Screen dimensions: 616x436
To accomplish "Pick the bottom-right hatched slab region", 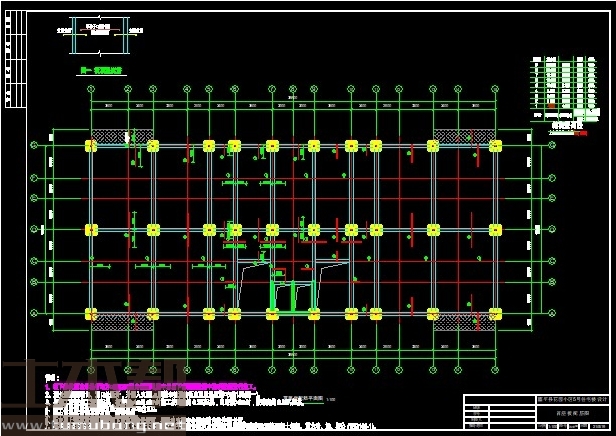I will (462, 321).
